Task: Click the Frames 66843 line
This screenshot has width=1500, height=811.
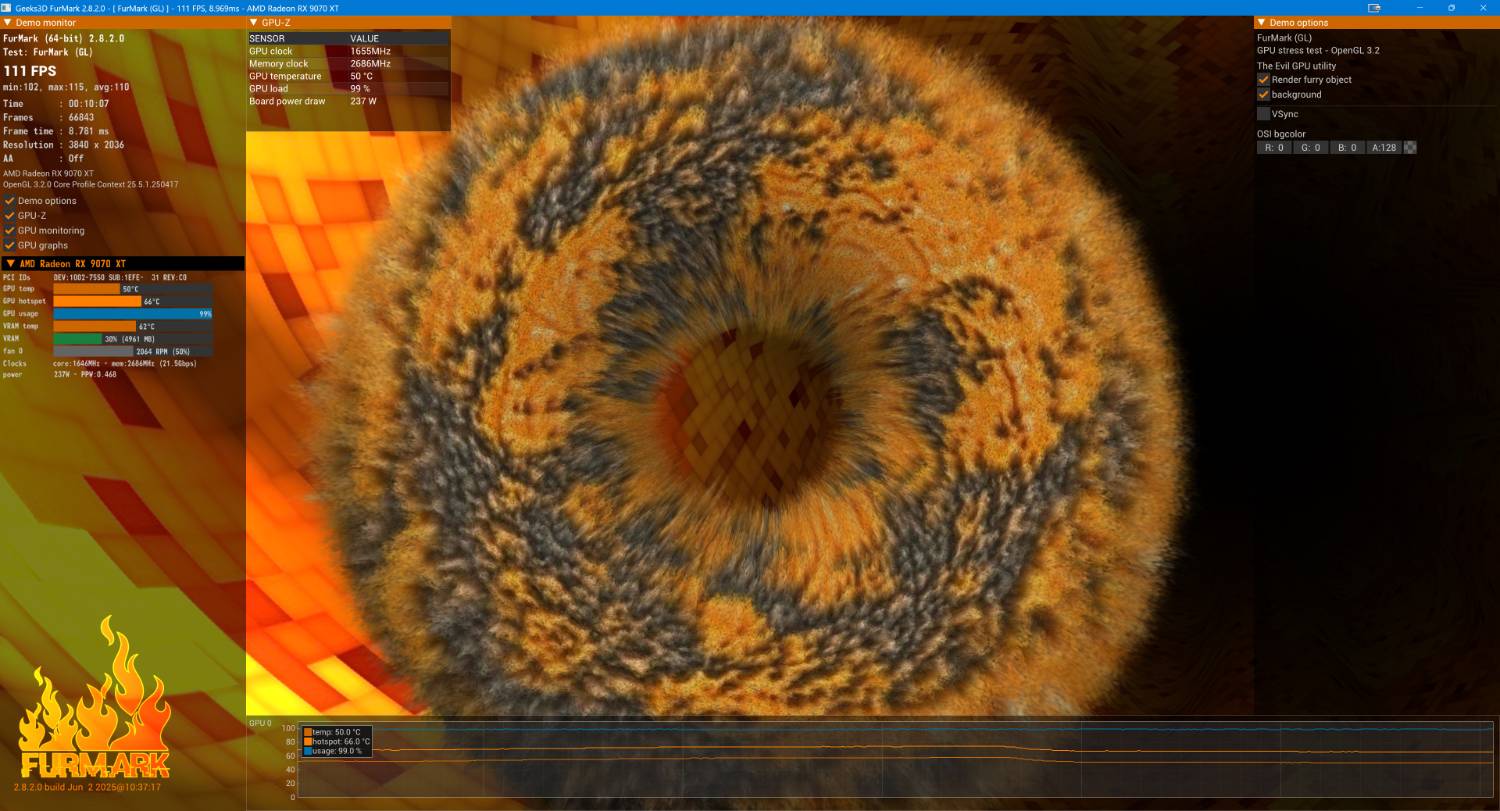Action: pyautogui.click(x=48, y=117)
